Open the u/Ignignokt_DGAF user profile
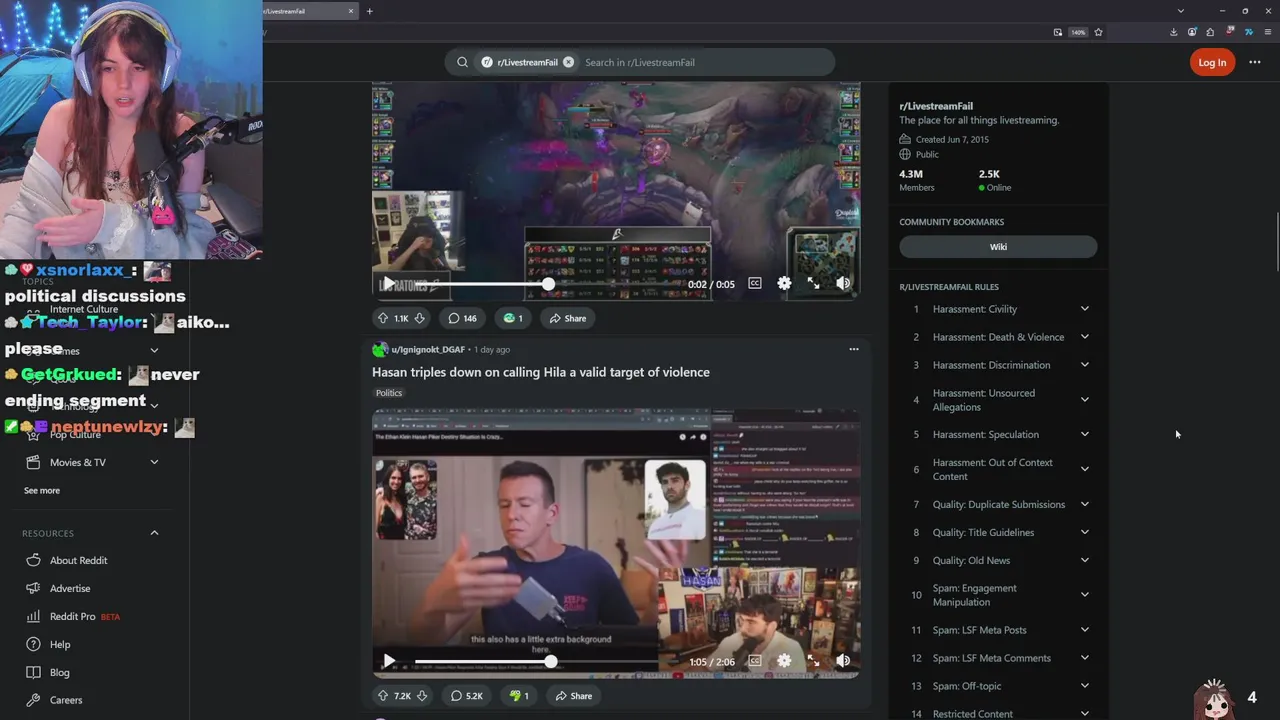1280x720 pixels. 428,349
